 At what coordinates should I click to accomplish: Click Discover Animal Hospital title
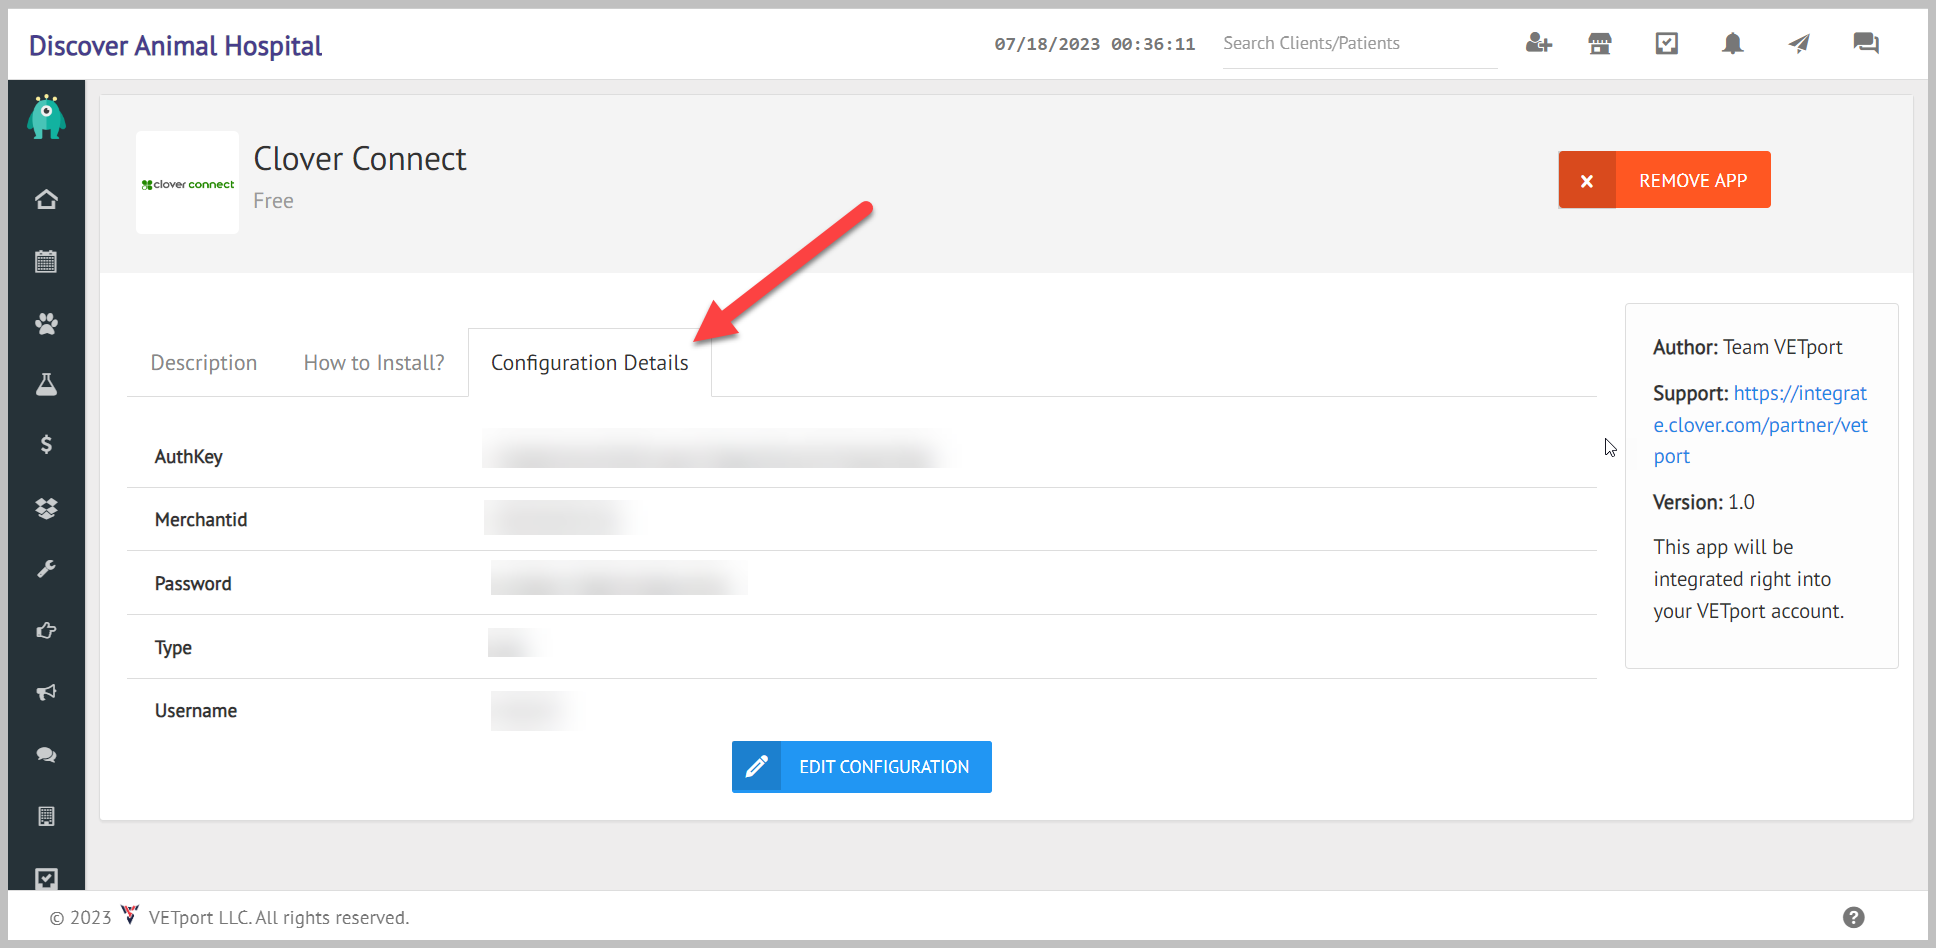[x=175, y=46]
